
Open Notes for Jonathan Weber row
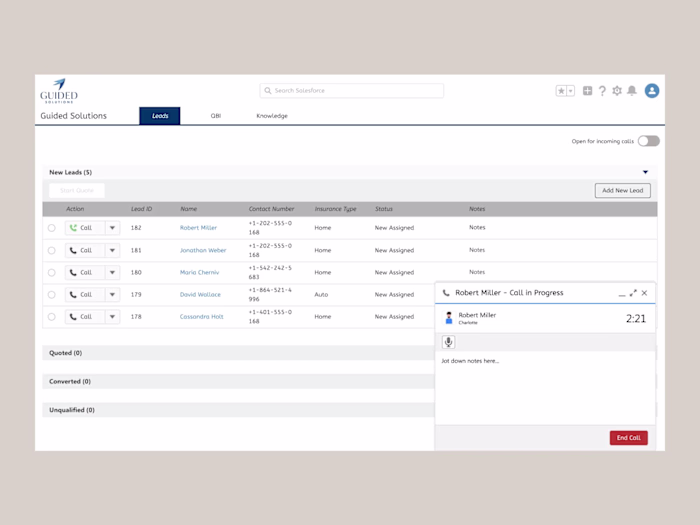[477, 250]
